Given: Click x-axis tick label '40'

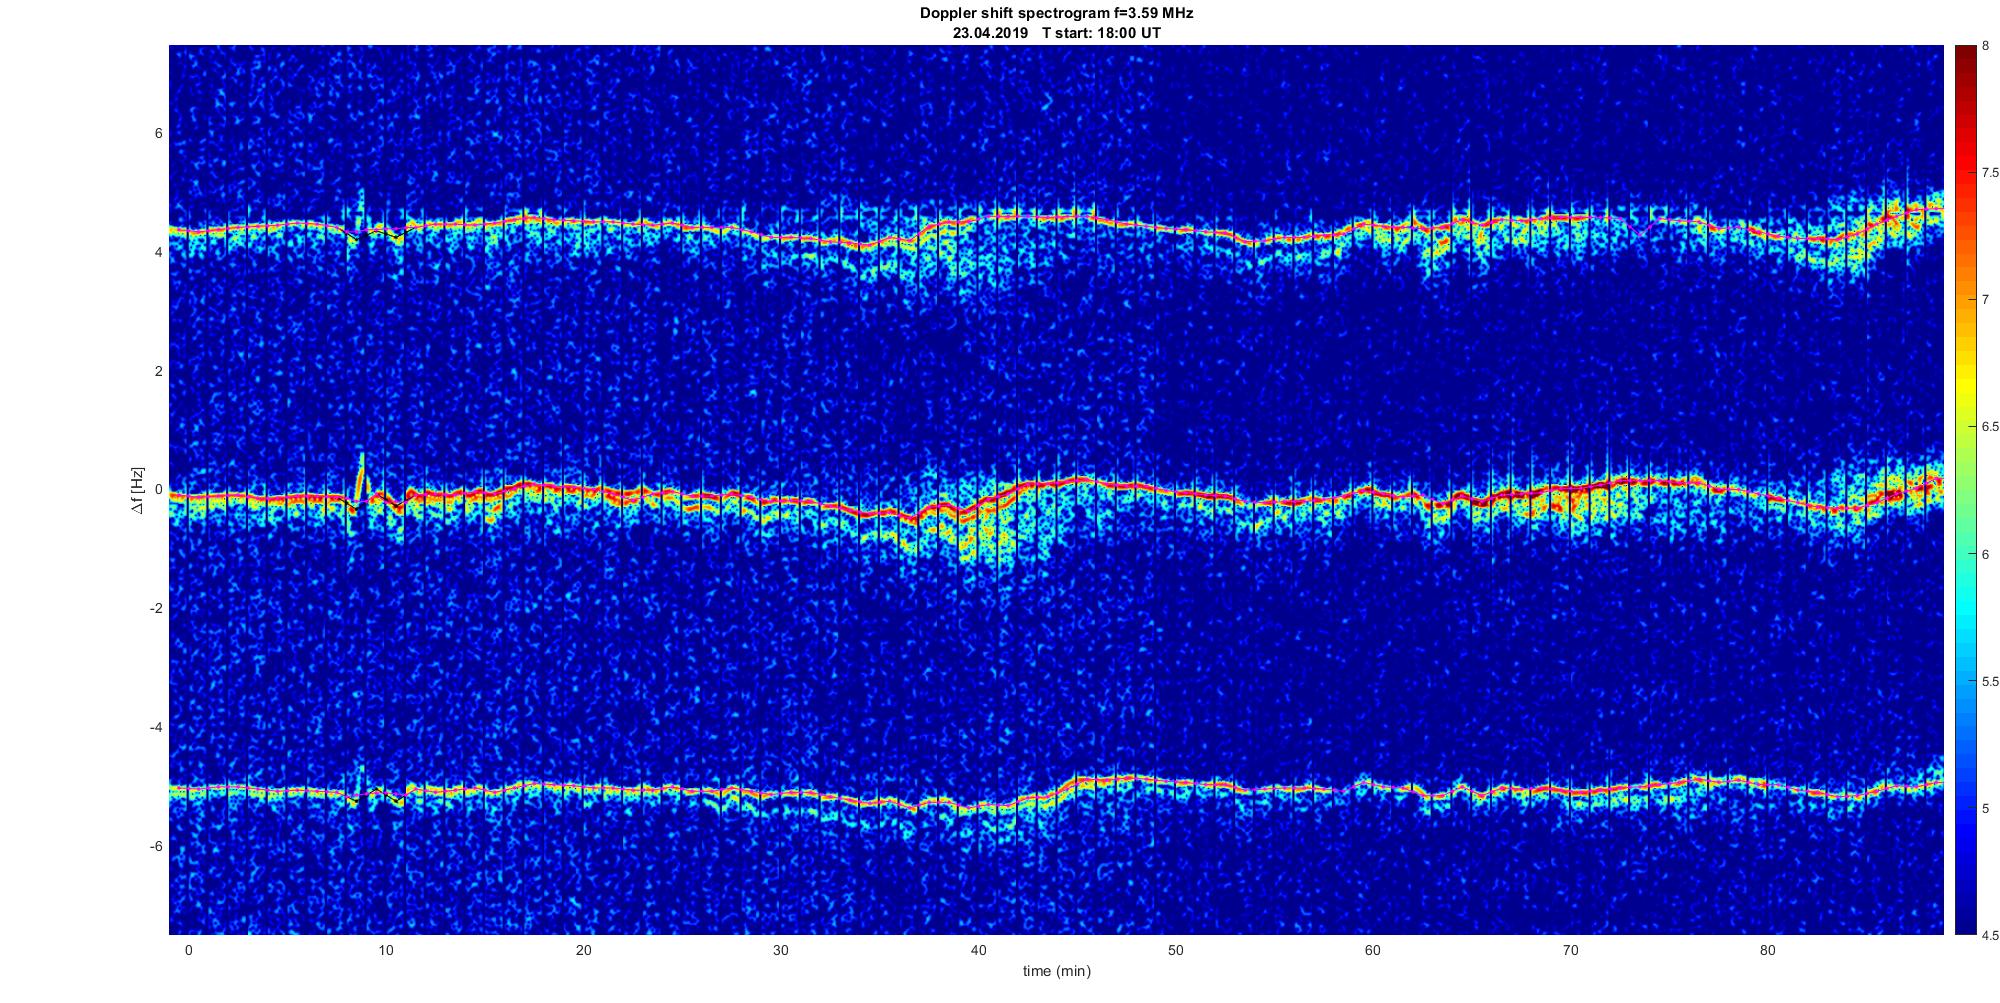Looking at the screenshot, I should [x=978, y=950].
